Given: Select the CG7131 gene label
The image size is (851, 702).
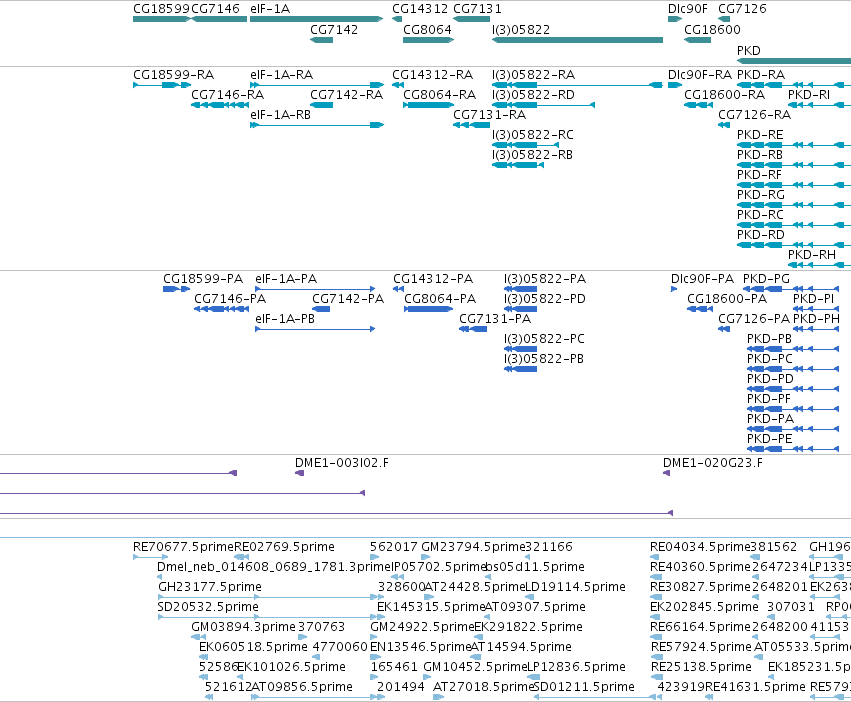Looking at the screenshot, I should [477, 9].
